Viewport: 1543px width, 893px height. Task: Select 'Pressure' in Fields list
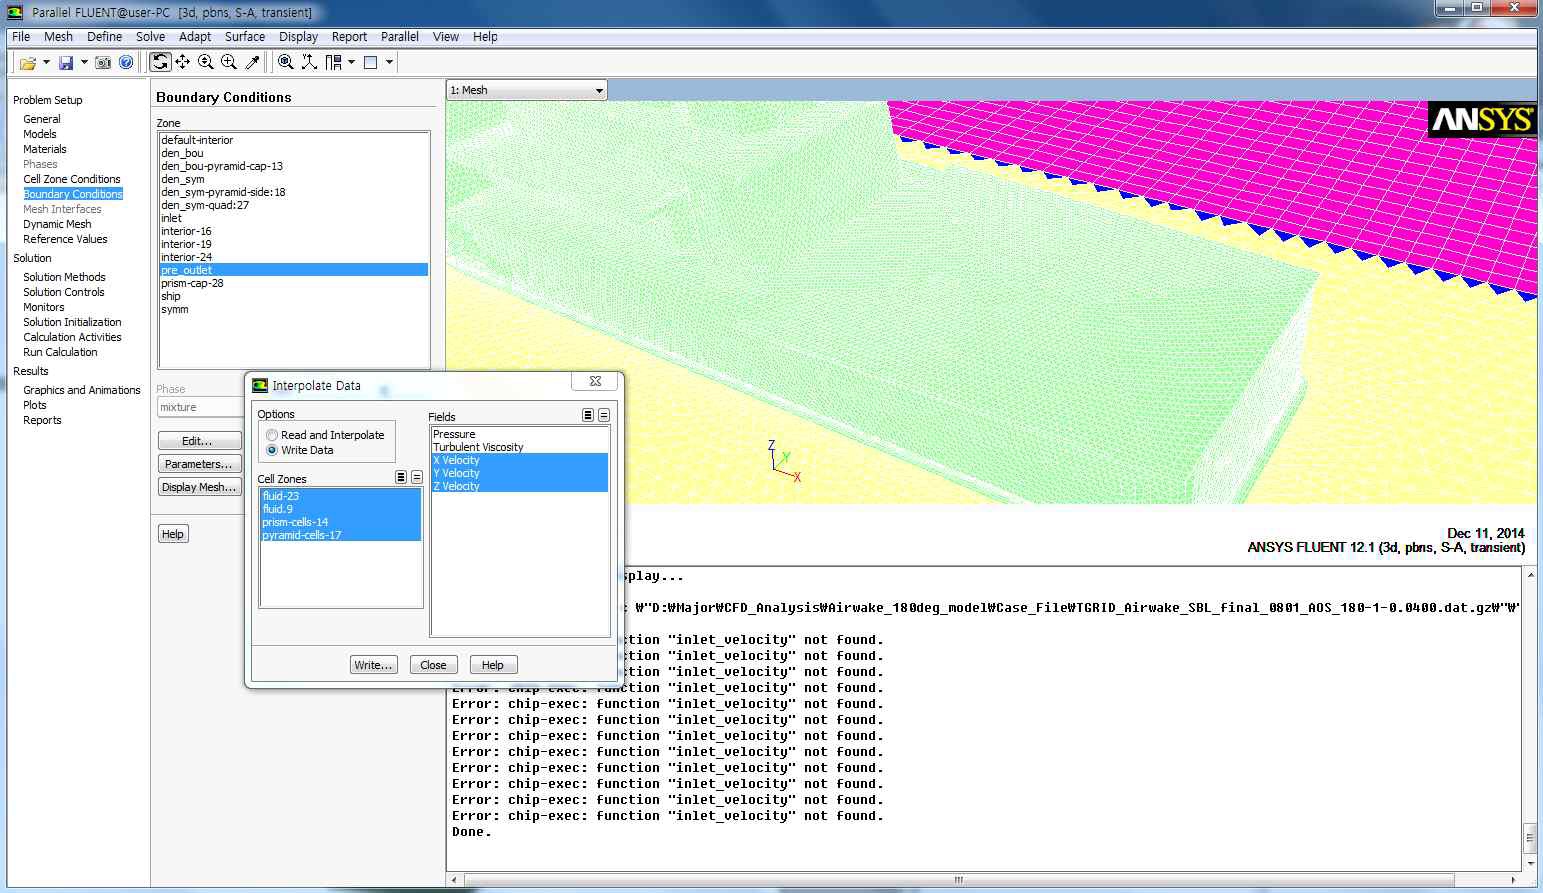point(520,434)
